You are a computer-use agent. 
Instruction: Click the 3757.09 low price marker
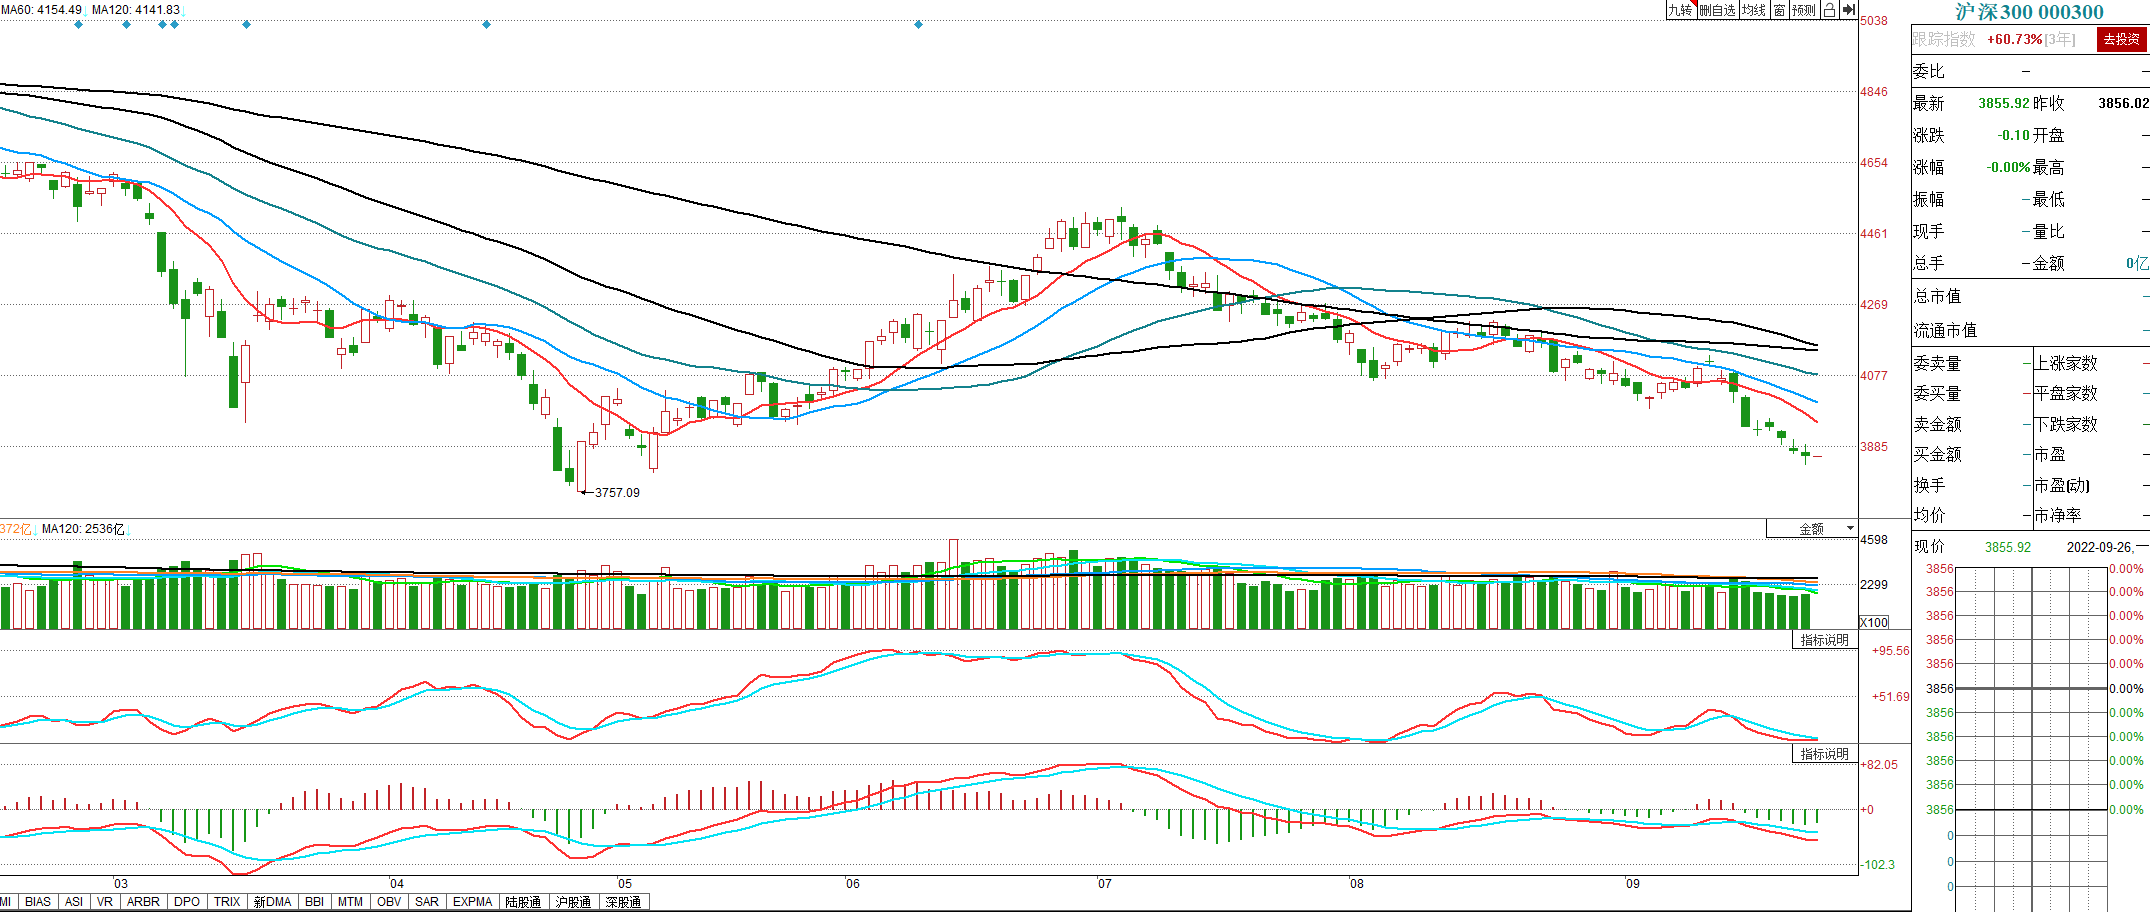(x=616, y=493)
